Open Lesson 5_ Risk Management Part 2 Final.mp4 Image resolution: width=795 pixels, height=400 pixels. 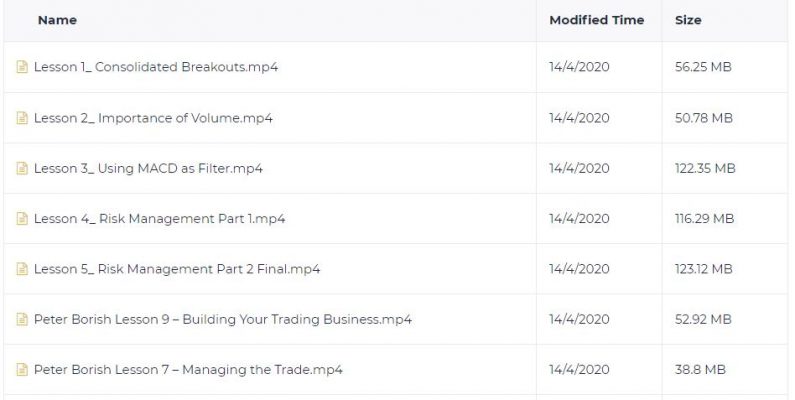pyautogui.click(x=177, y=269)
